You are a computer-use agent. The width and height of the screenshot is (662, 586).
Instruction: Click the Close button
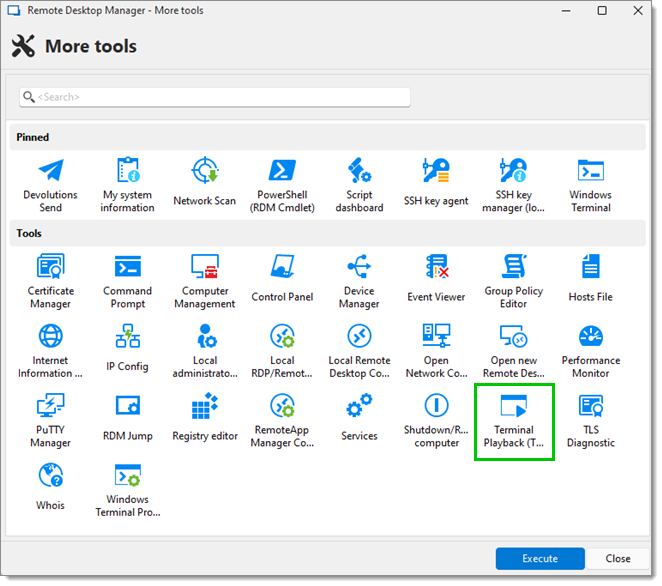click(618, 559)
